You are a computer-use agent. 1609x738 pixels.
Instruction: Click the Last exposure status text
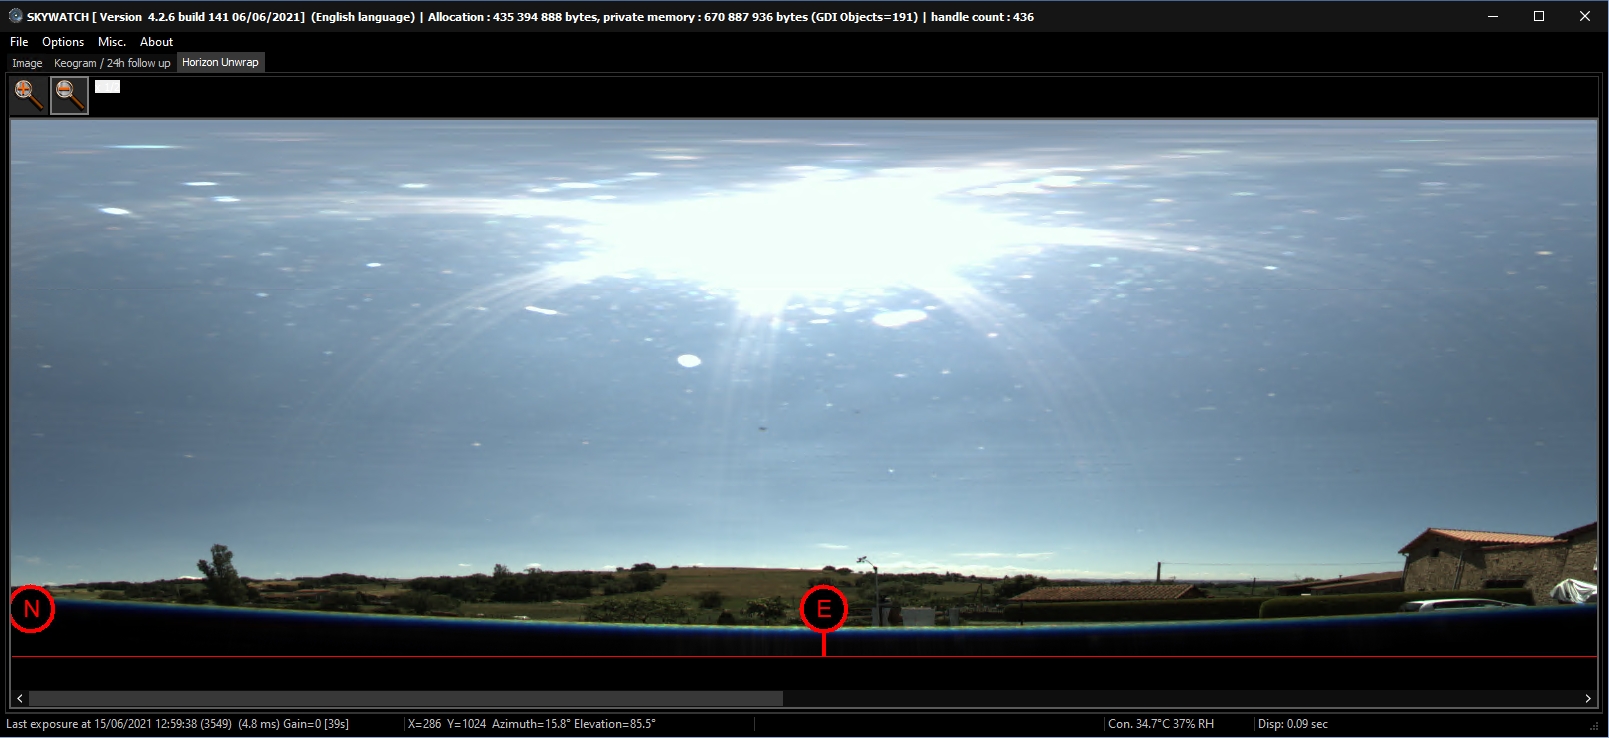(178, 724)
